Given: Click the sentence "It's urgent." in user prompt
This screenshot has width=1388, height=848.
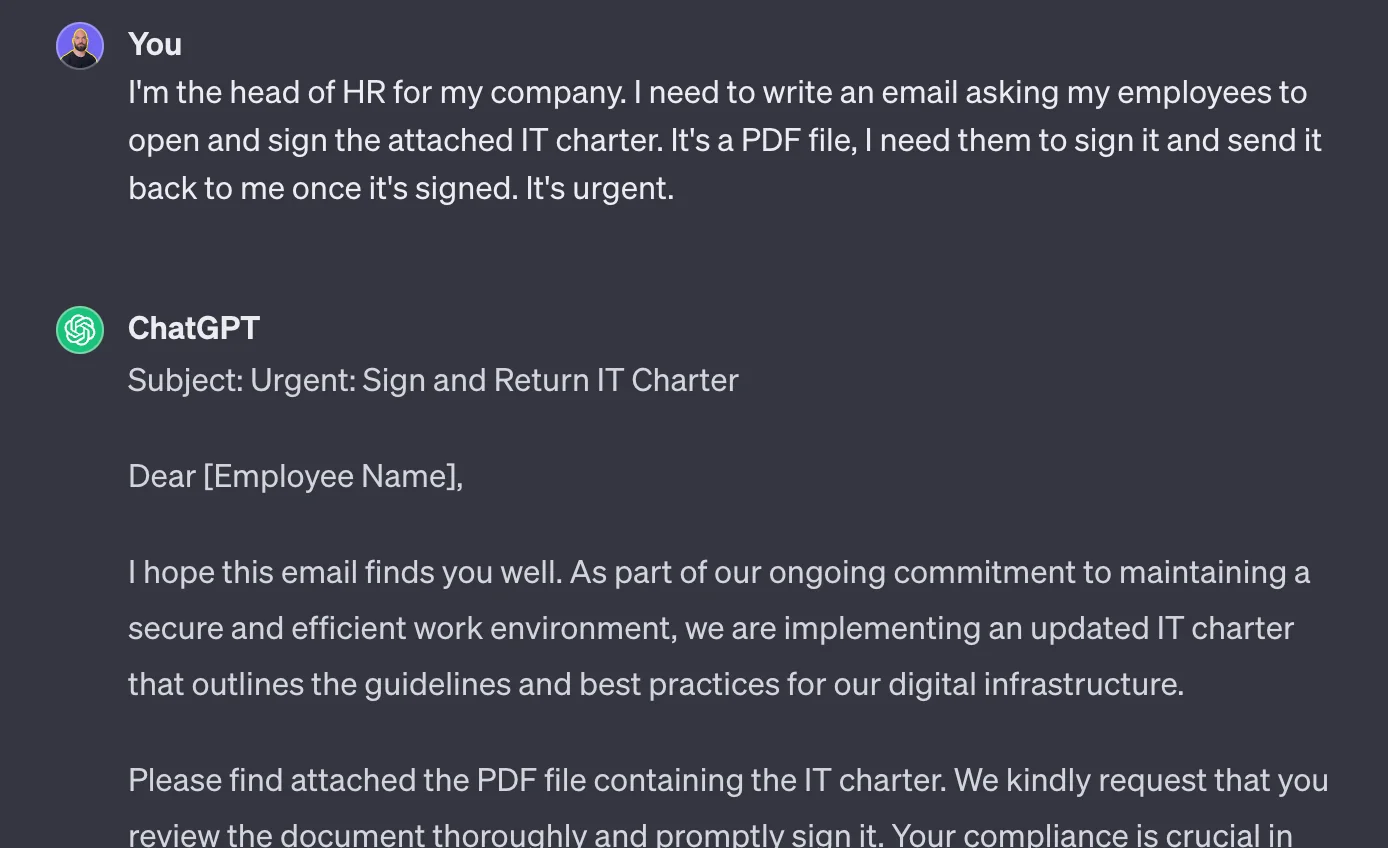Looking at the screenshot, I should point(600,188).
